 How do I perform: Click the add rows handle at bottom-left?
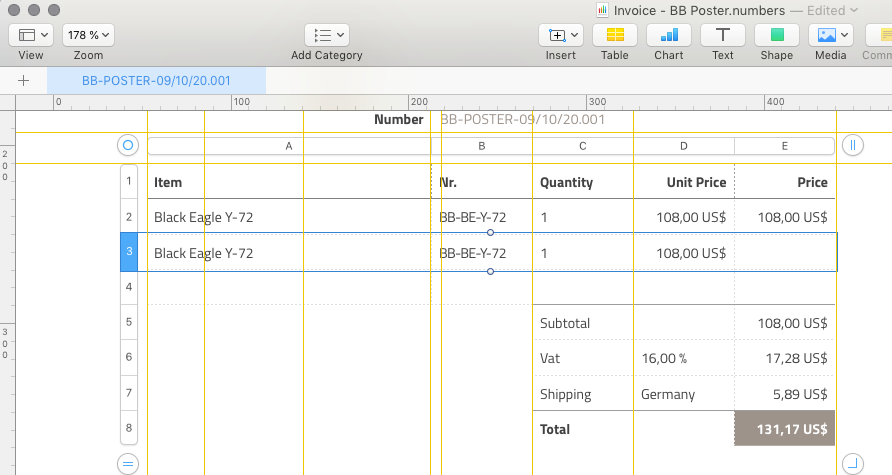[x=127, y=463]
